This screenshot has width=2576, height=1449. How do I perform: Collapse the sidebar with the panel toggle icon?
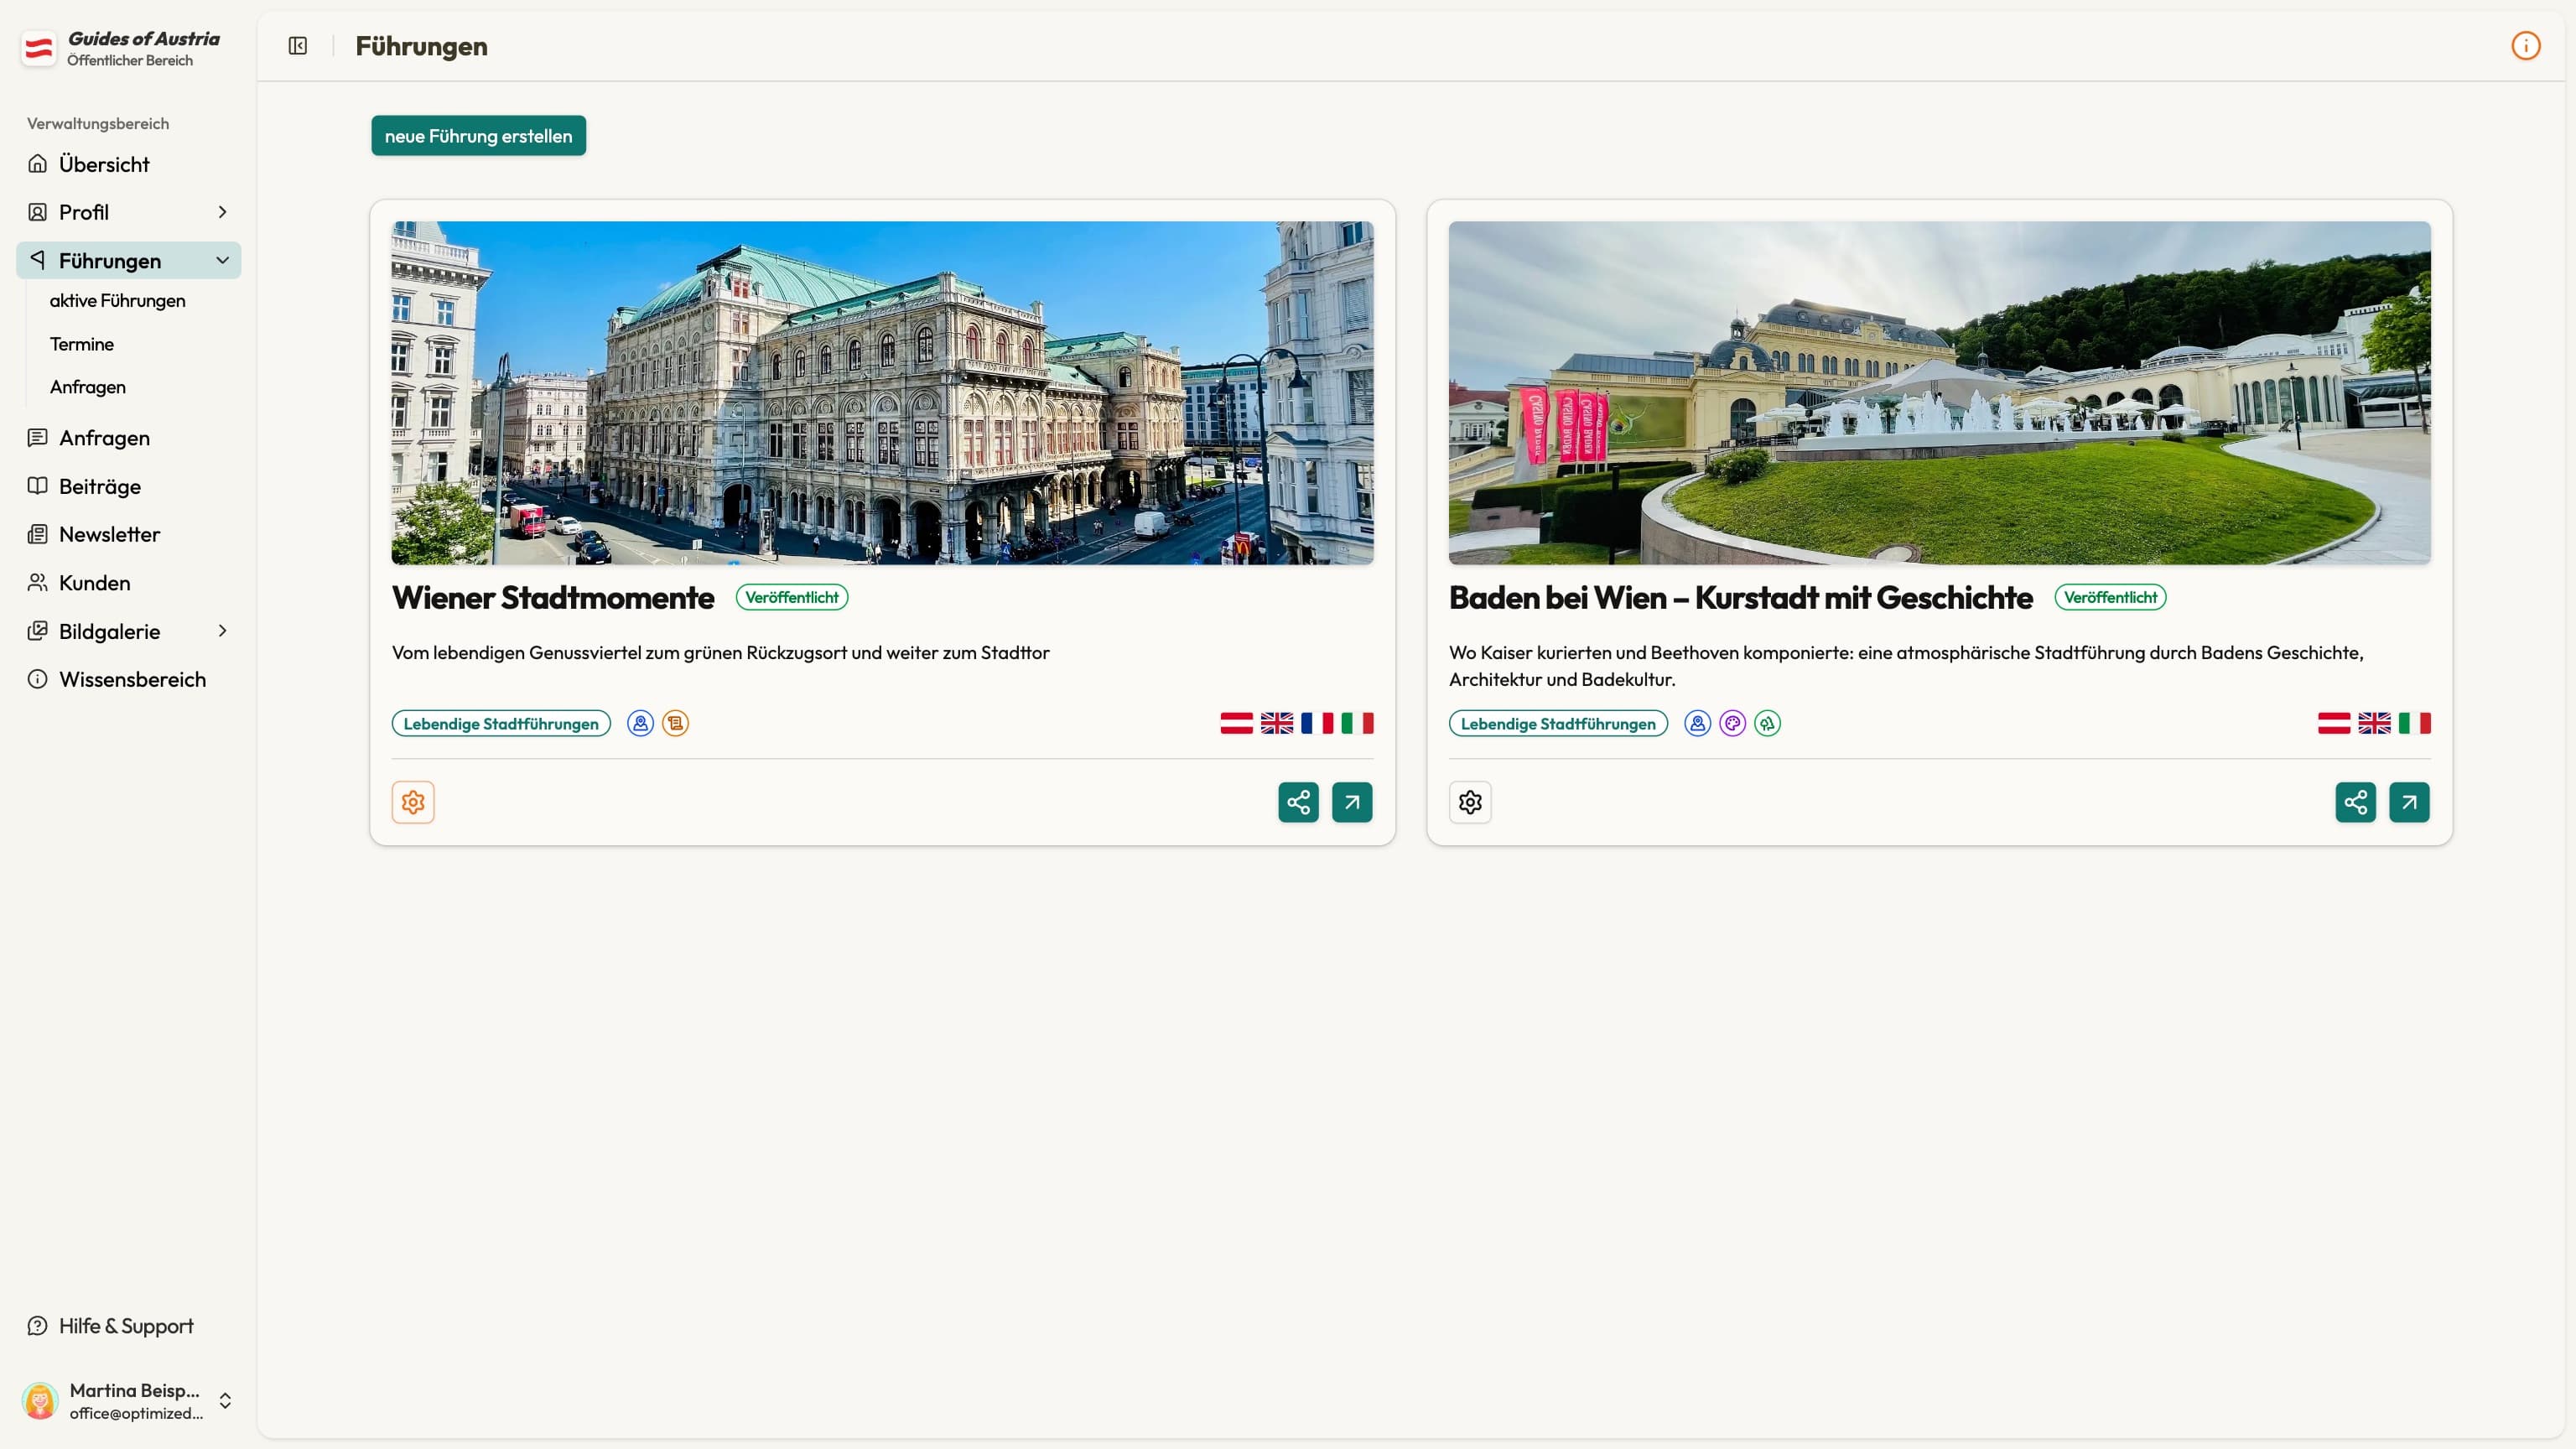tap(298, 46)
